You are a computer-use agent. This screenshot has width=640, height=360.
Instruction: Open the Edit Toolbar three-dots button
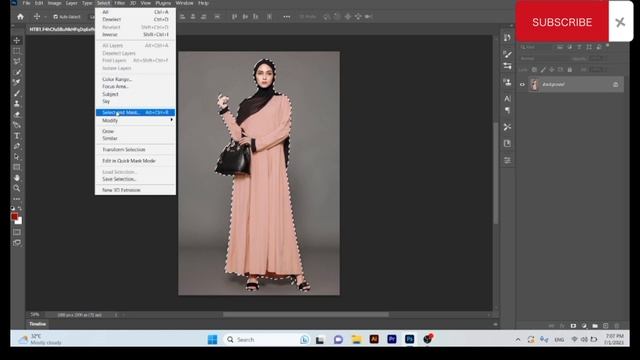point(17,199)
